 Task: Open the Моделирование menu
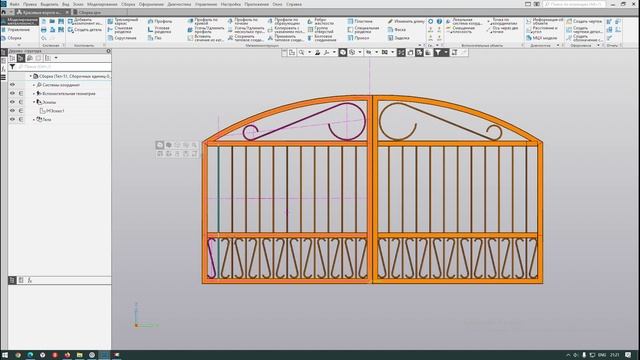pyautogui.click(x=102, y=4)
